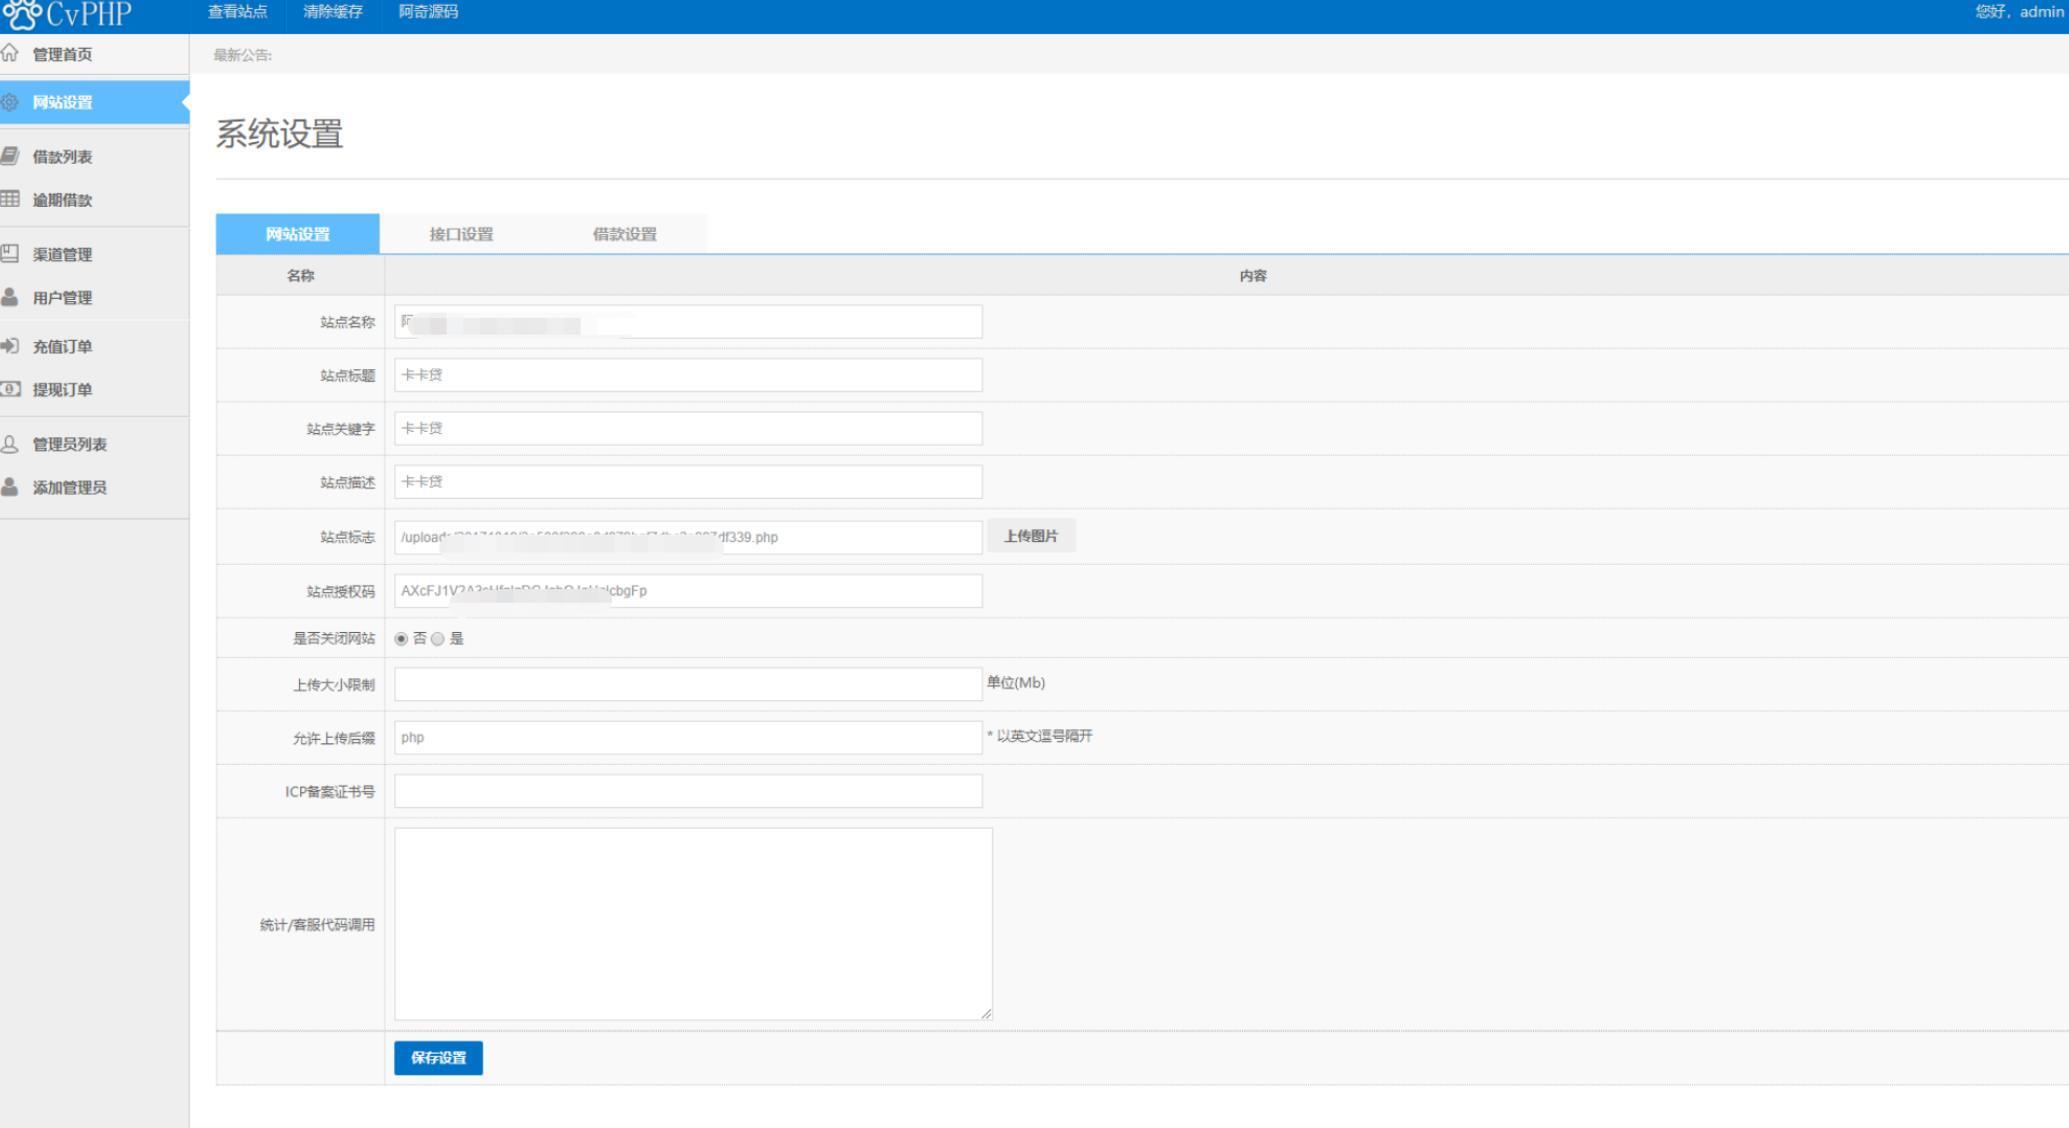This screenshot has width=2069, height=1128.
Task: Open 添加管理员 in the sidebar
Action: [x=69, y=488]
